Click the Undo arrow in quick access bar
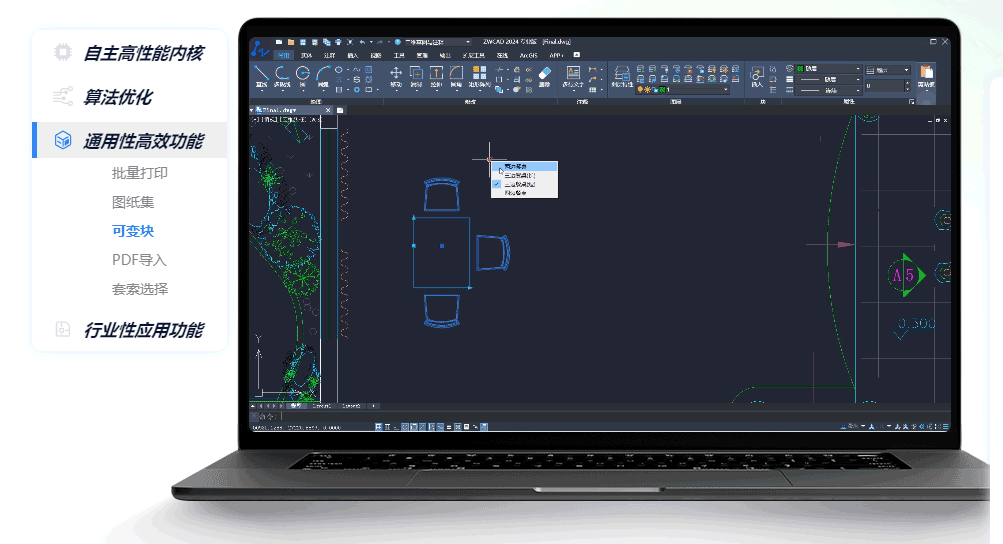This screenshot has width=1003, height=544. coord(363,42)
